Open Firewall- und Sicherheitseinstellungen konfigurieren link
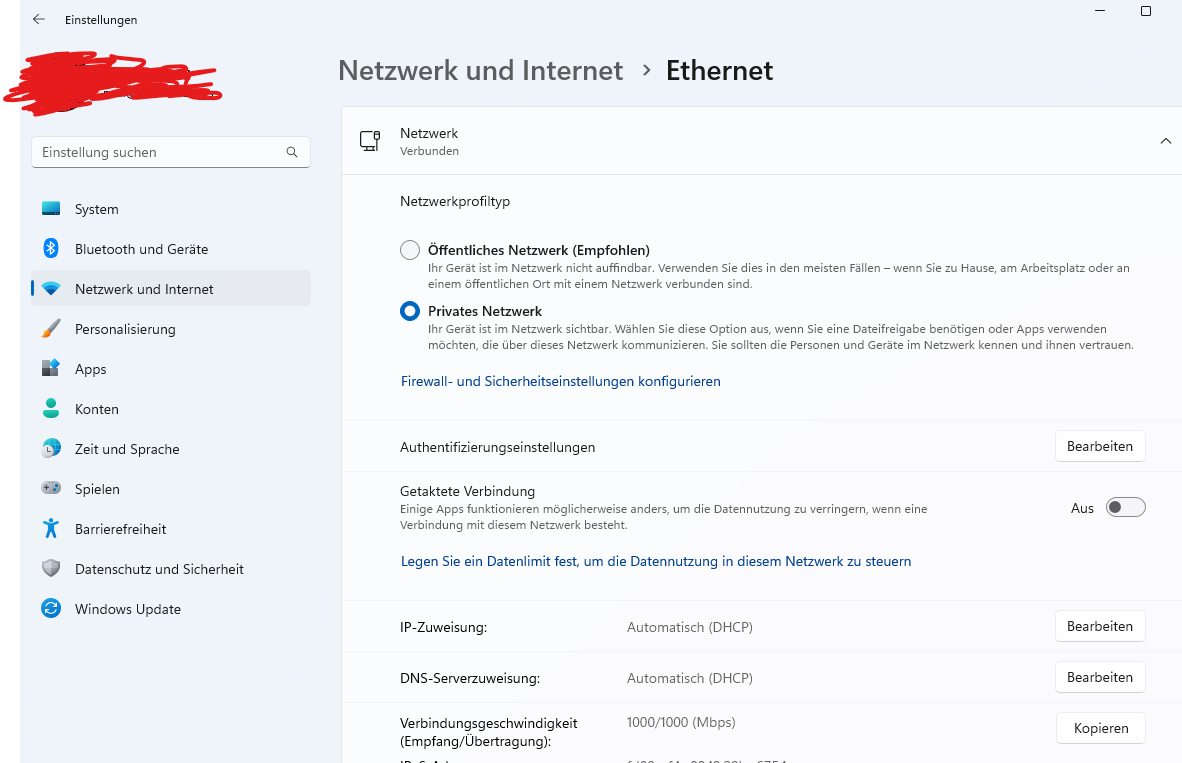The height and width of the screenshot is (763, 1182). tap(560, 381)
